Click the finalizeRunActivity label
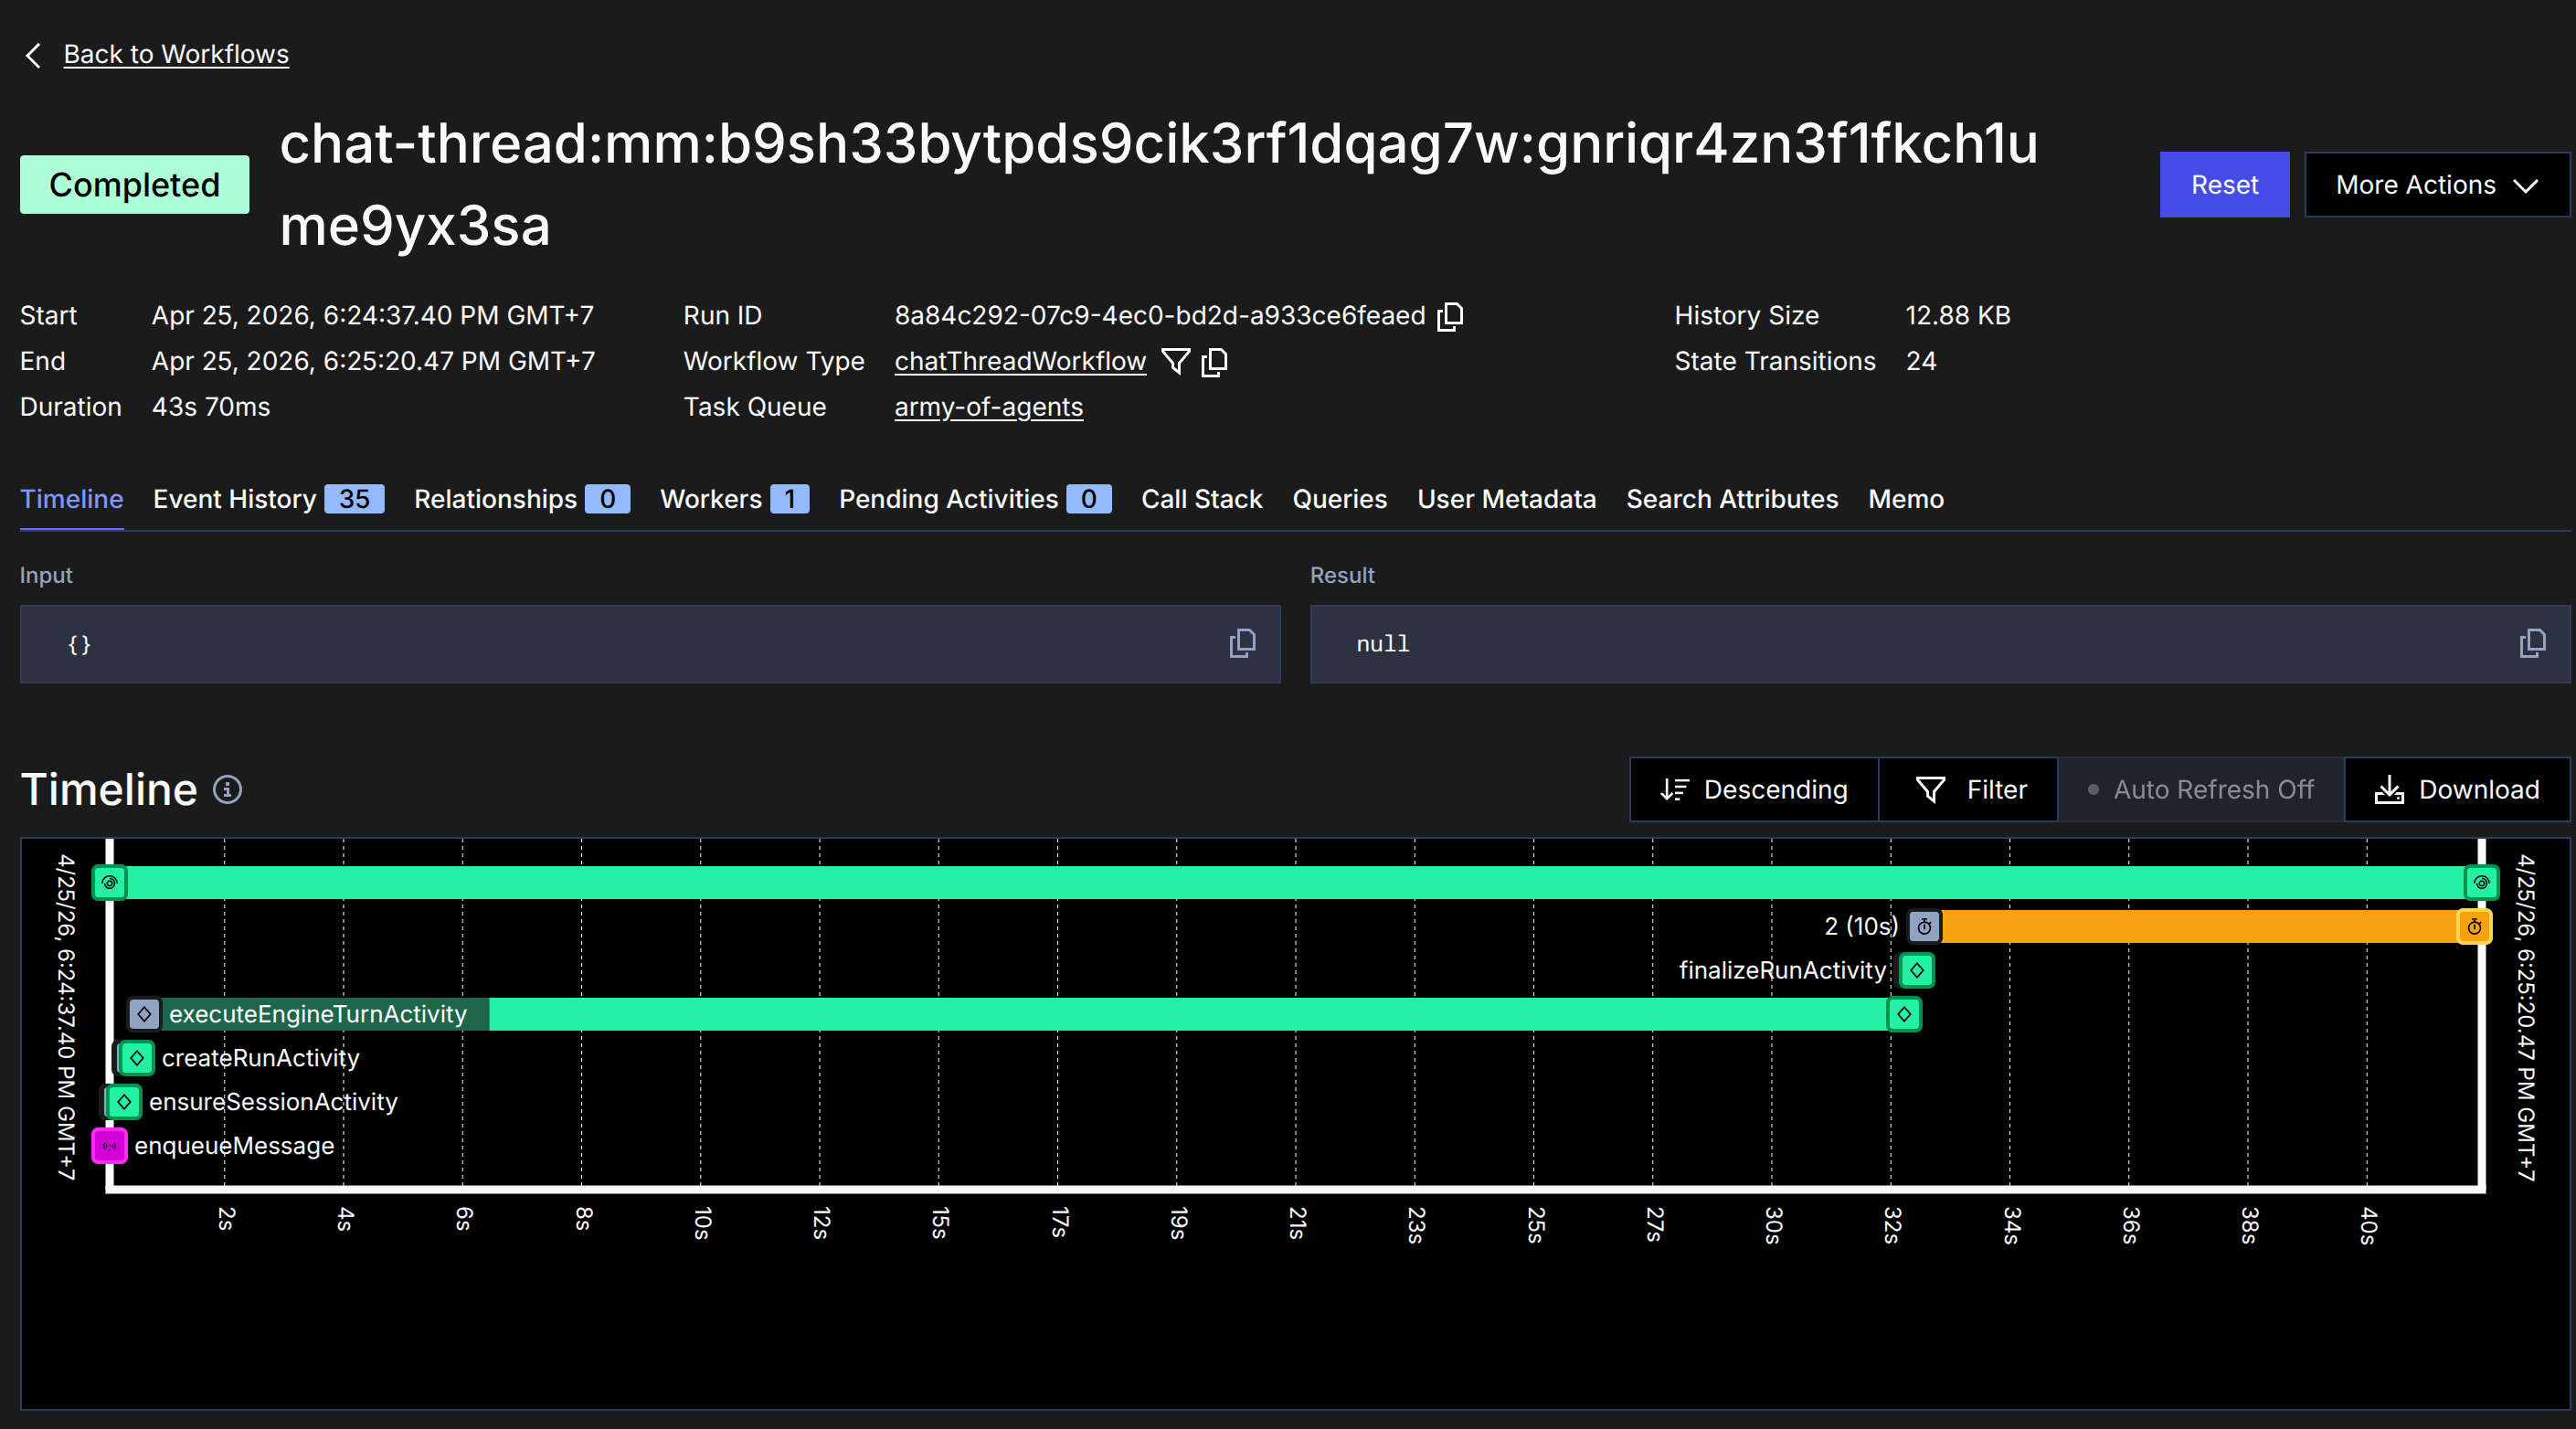Image resolution: width=2576 pixels, height=1429 pixels. click(1782, 970)
